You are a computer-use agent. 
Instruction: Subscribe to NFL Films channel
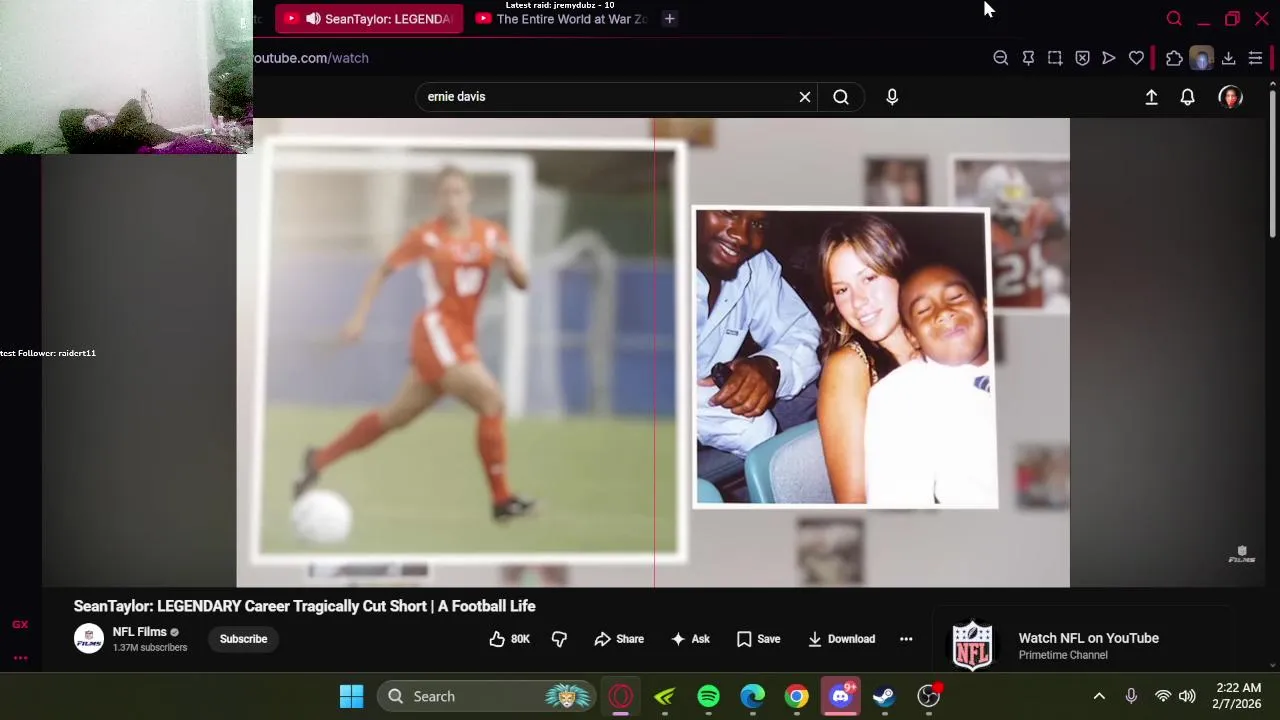click(243, 639)
